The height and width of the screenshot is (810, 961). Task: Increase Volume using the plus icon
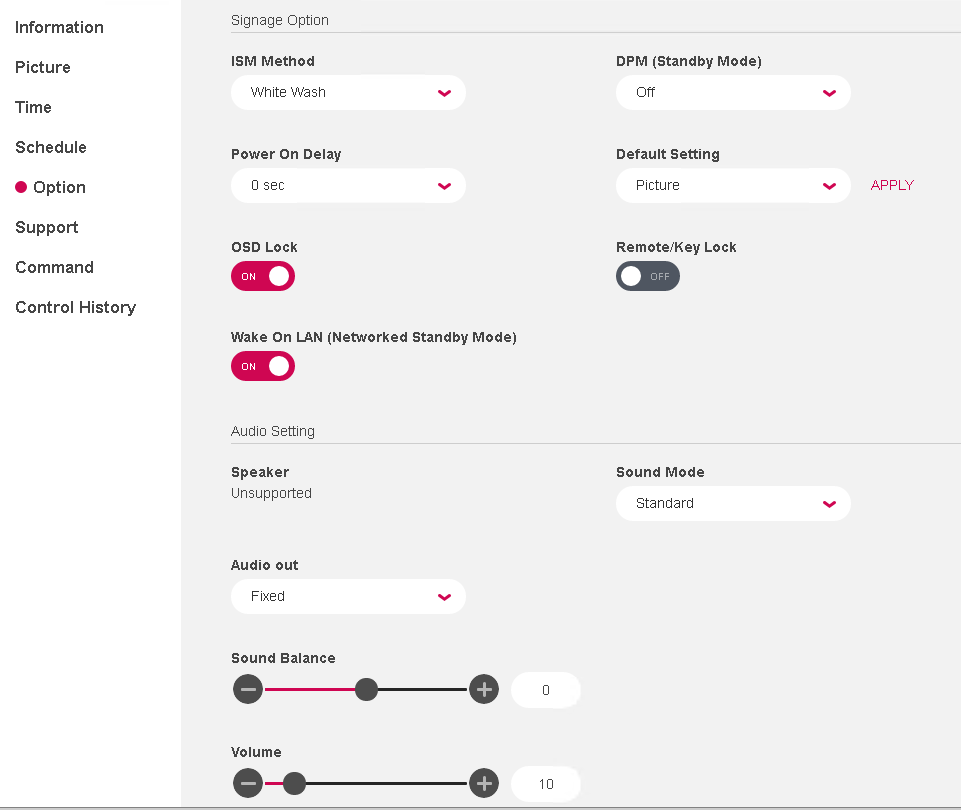coord(483,783)
